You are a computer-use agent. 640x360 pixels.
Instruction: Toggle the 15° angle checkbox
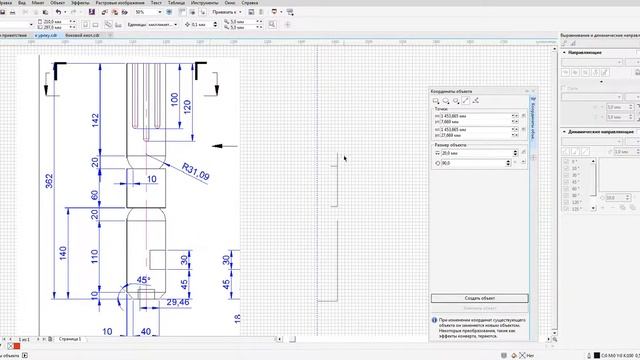567,168
